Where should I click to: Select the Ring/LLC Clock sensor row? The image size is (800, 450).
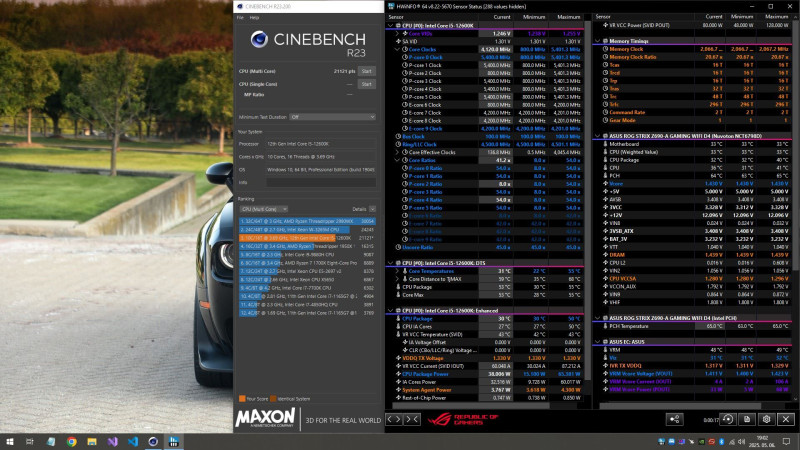click(x=485, y=144)
